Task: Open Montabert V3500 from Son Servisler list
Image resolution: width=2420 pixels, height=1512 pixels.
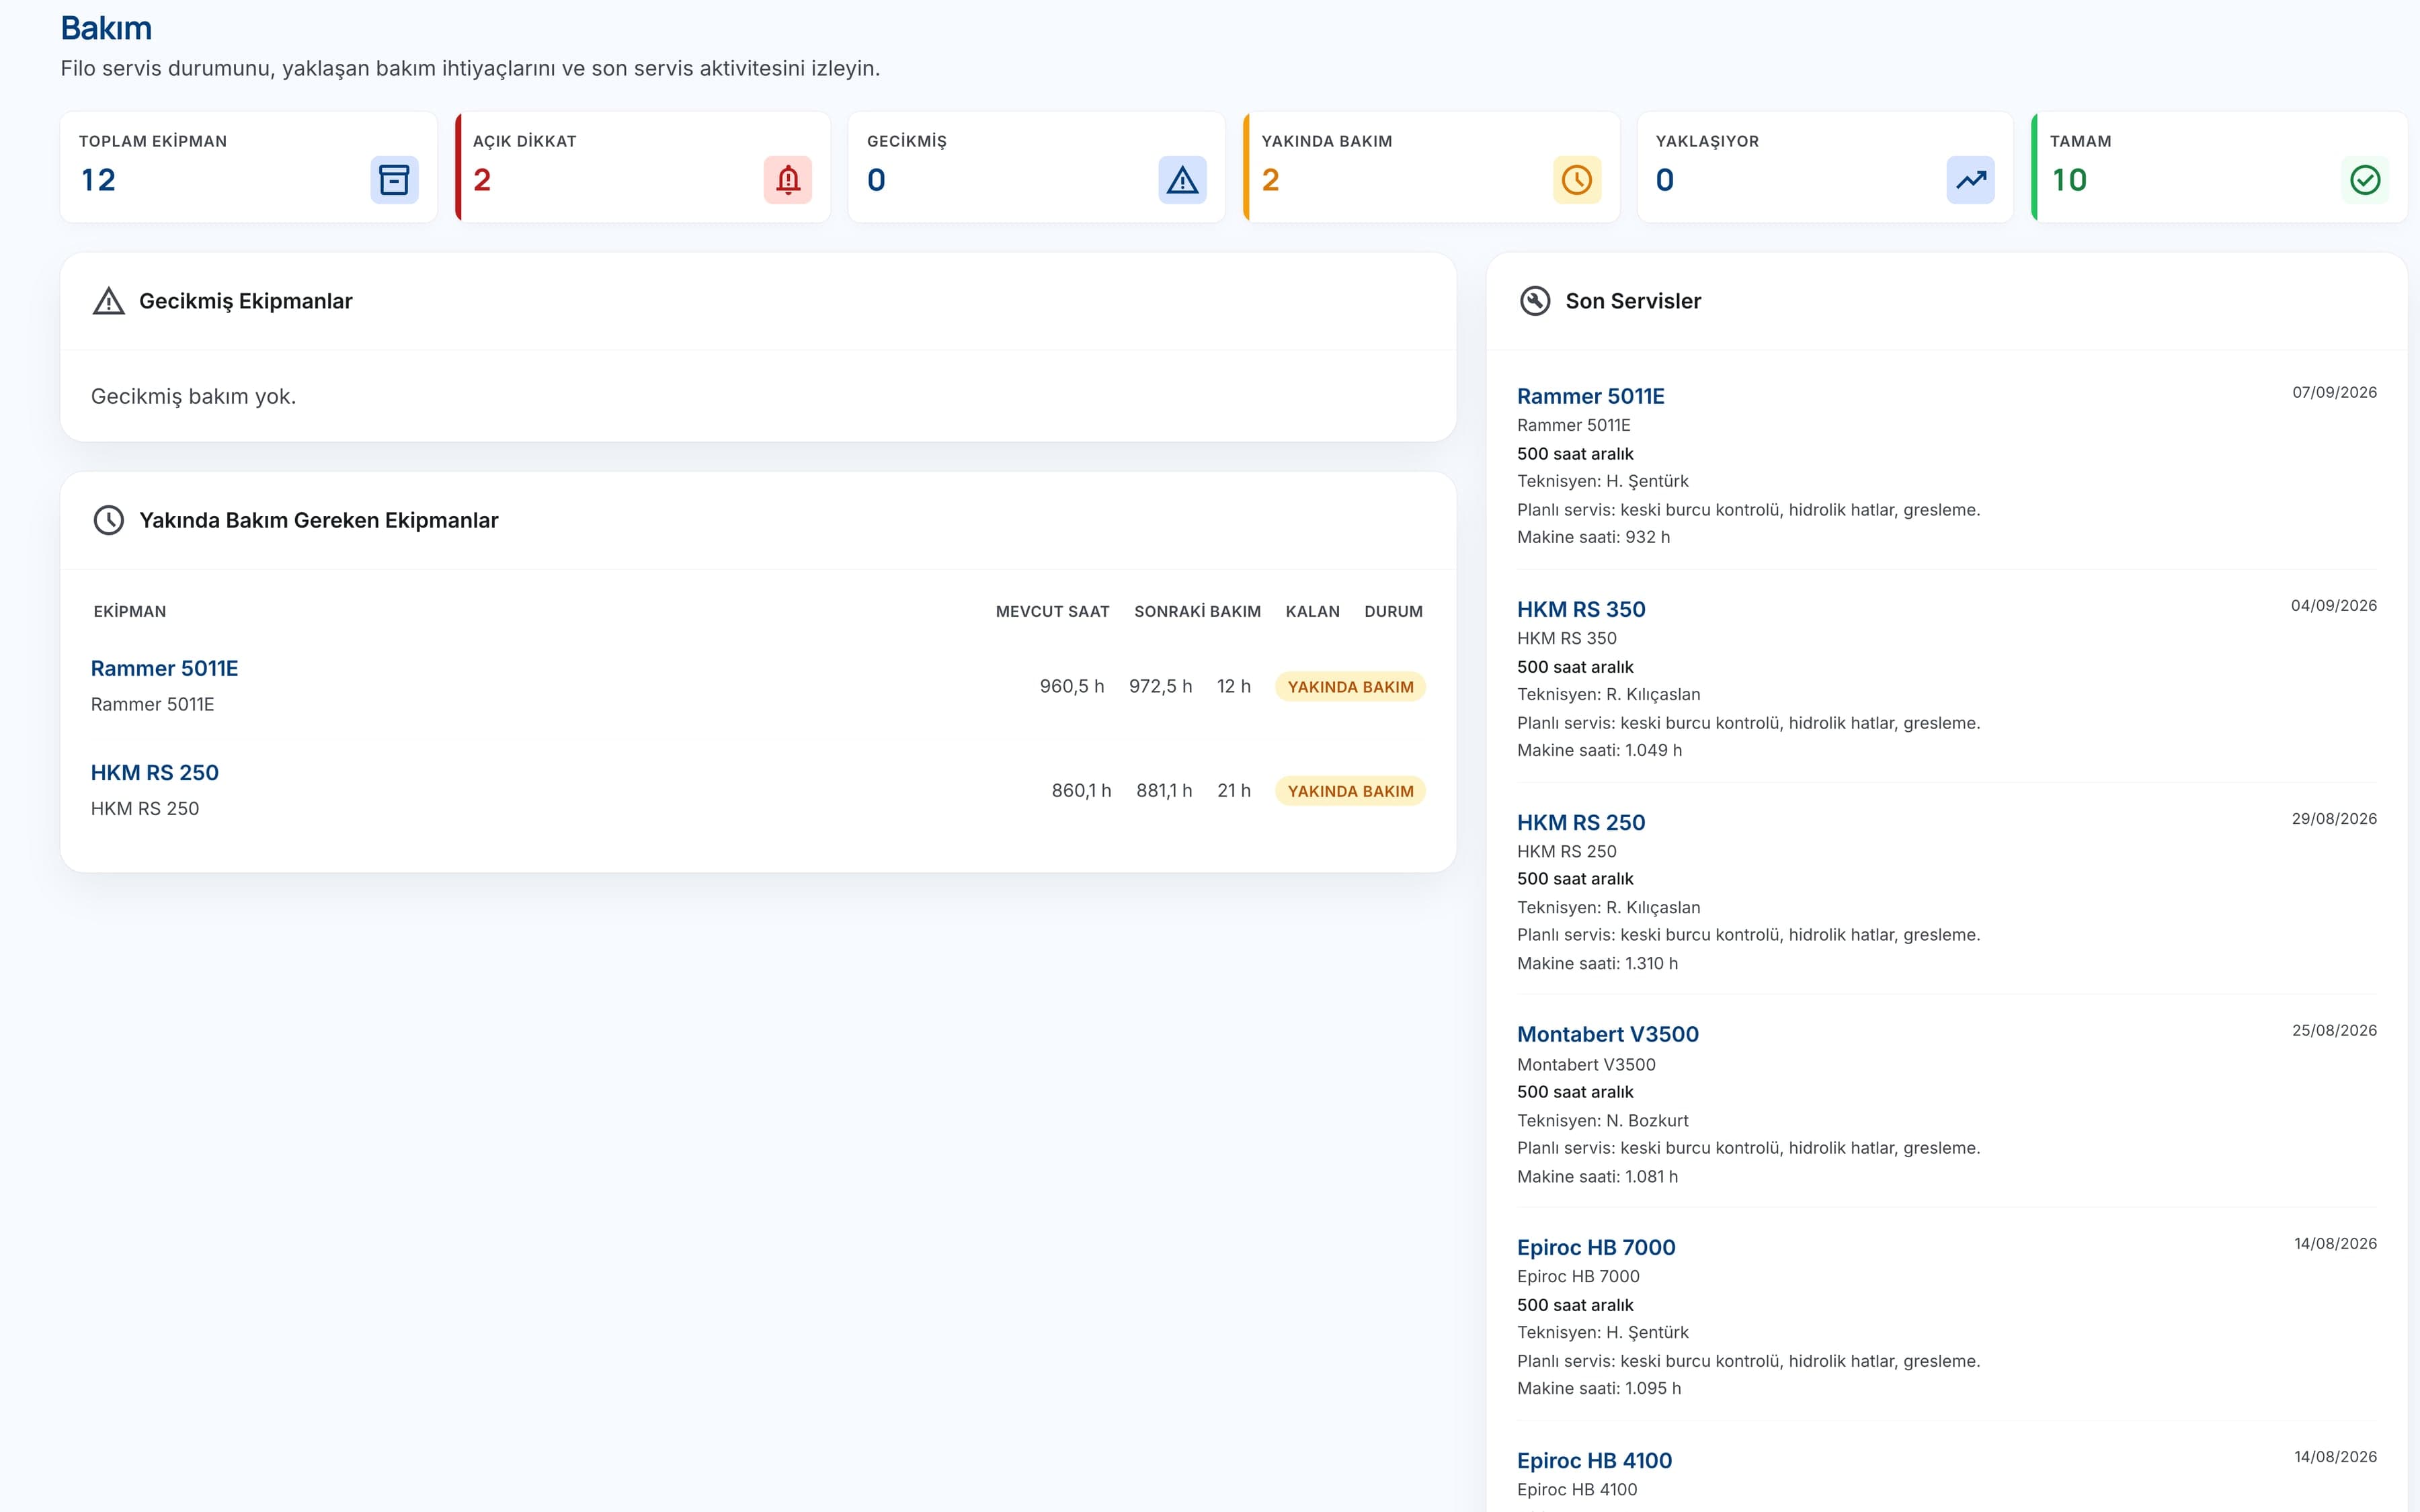Action: pyautogui.click(x=1608, y=1034)
